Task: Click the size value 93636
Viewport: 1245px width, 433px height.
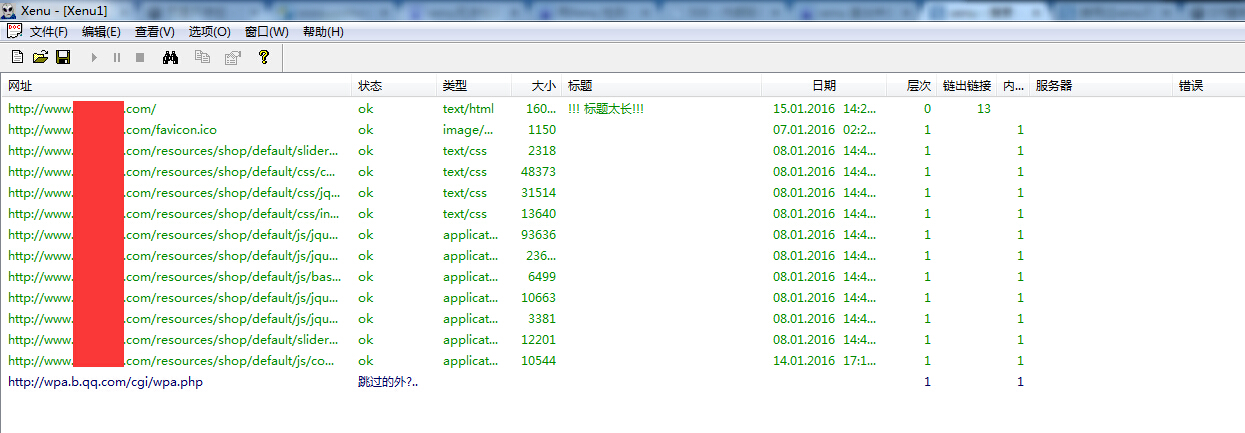Action: [x=539, y=235]
